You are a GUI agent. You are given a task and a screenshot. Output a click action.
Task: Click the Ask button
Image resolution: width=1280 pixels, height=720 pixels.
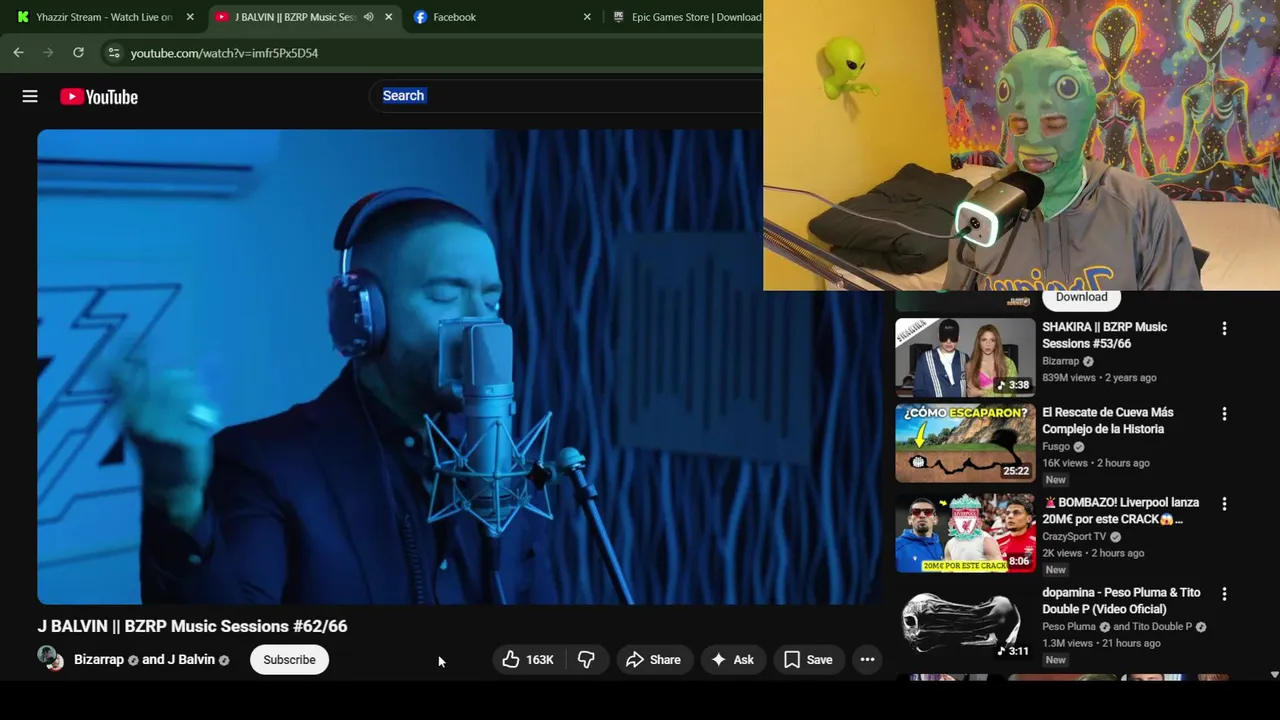(733, 659)
